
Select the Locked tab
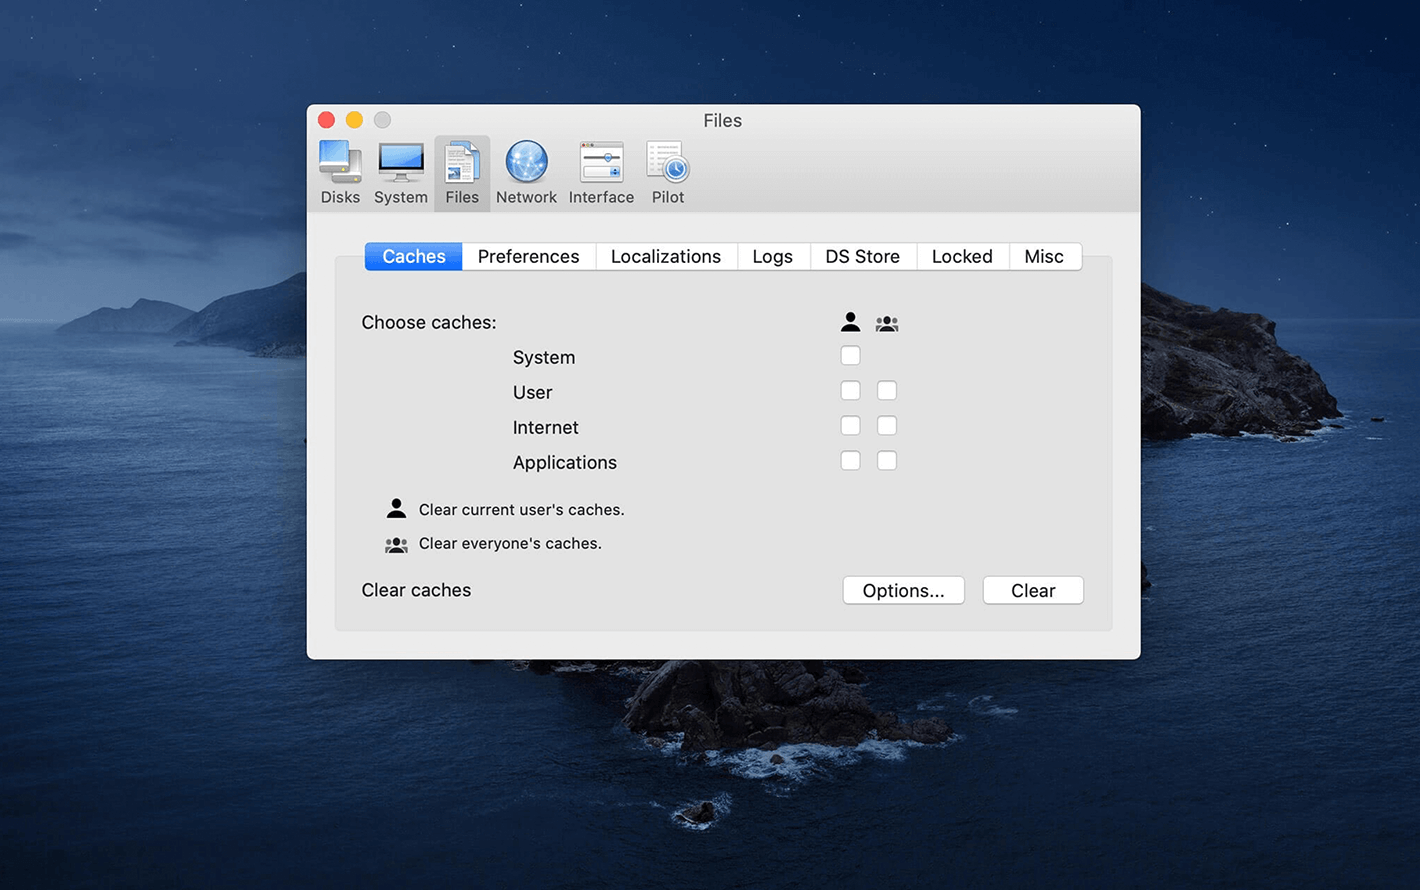pos(962,257)
